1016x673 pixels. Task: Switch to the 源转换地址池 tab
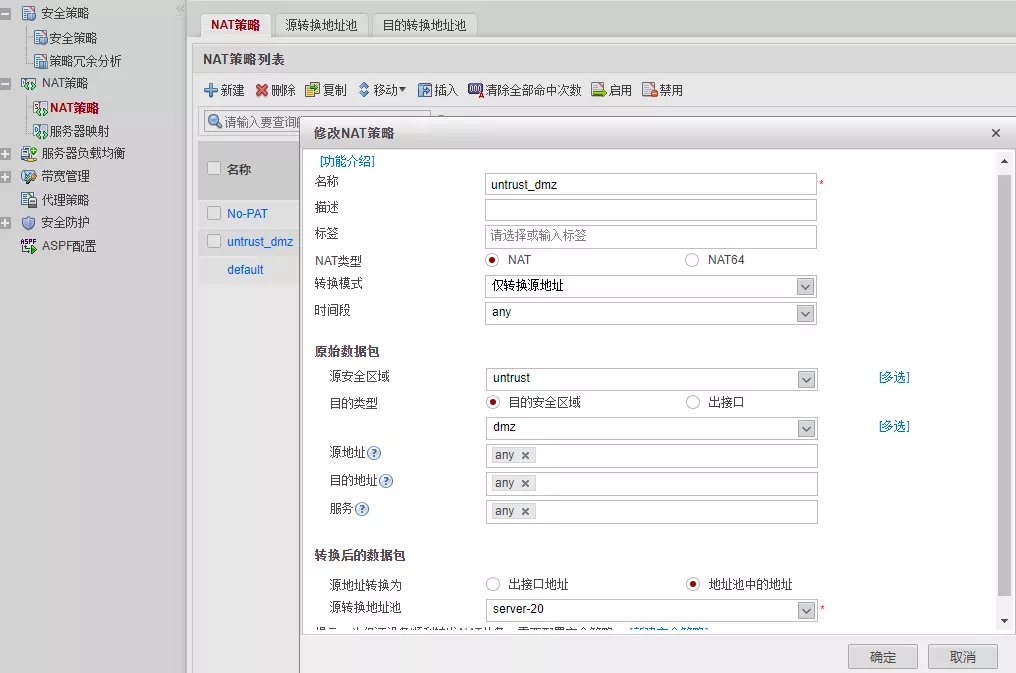click(321, 25)
